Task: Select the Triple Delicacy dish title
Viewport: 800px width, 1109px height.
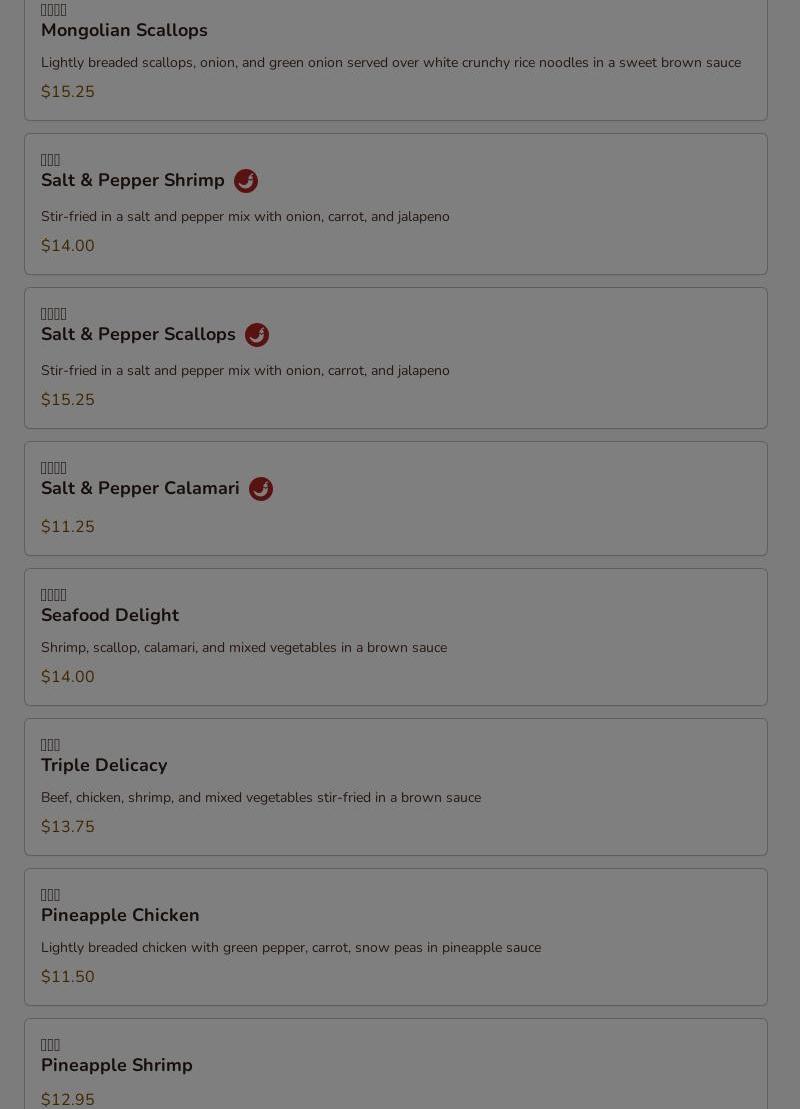Action: click(104, 766)
